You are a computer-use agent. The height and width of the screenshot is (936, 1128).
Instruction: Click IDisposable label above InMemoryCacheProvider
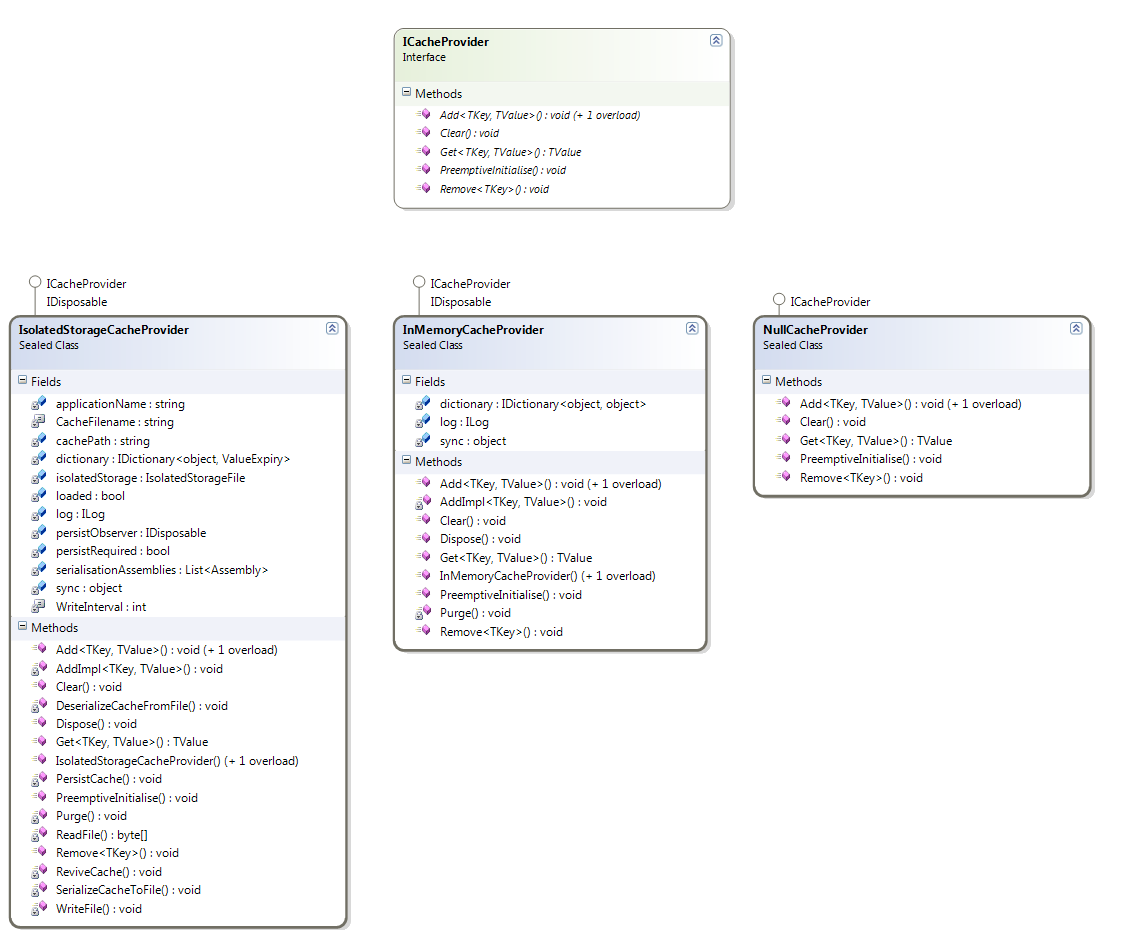coord(460,302)
